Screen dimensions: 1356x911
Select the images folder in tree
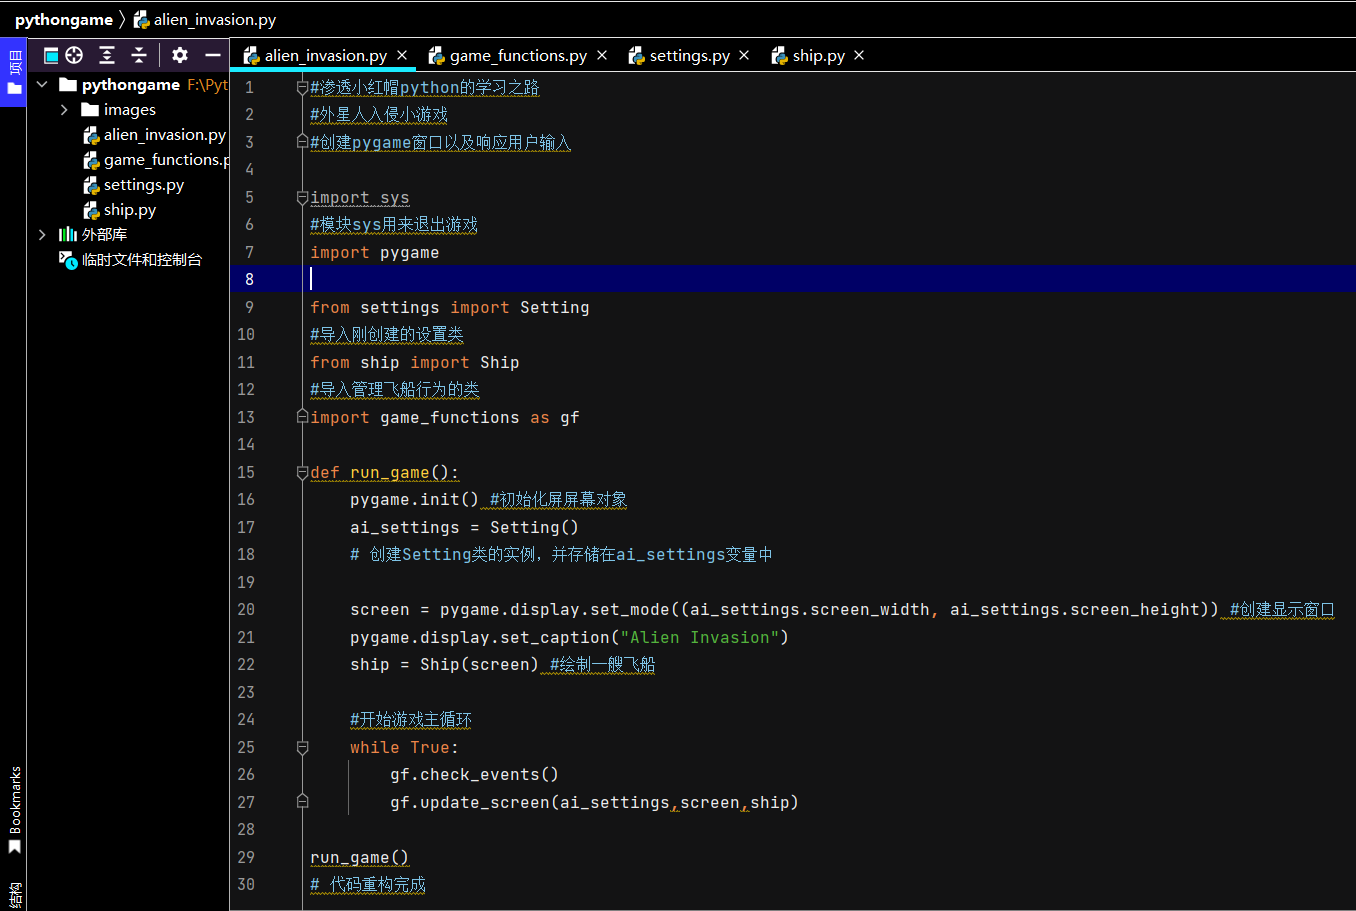pyautogui.click(x=130, y=110)
